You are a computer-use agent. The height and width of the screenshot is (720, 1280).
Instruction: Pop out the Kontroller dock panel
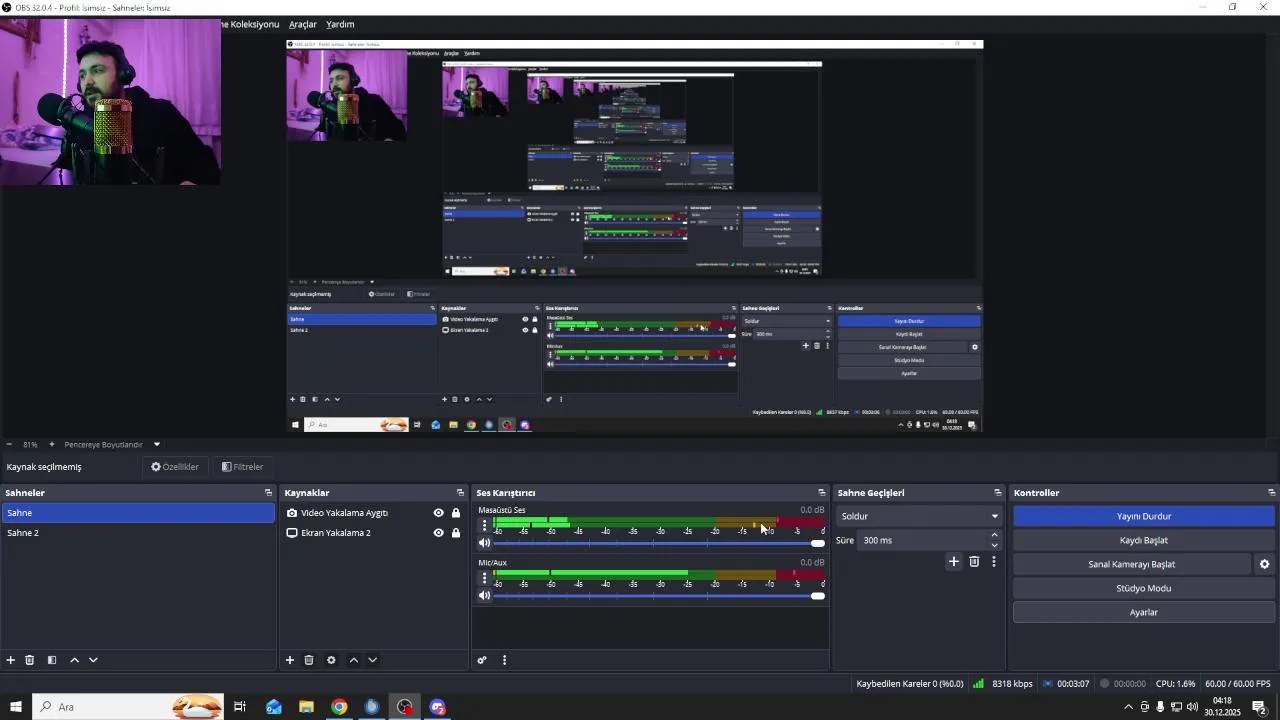pyautogui.click(x=1271, y=493)
